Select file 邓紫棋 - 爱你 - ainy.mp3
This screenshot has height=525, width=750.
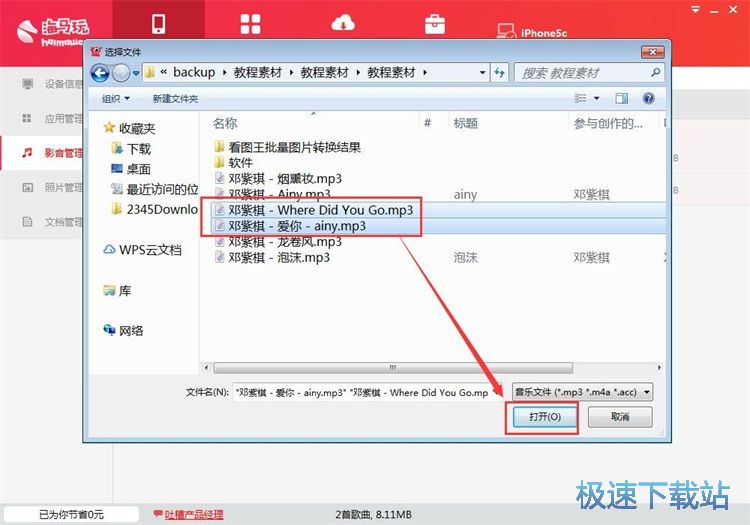pyautogui.click(x=290, y=226)
